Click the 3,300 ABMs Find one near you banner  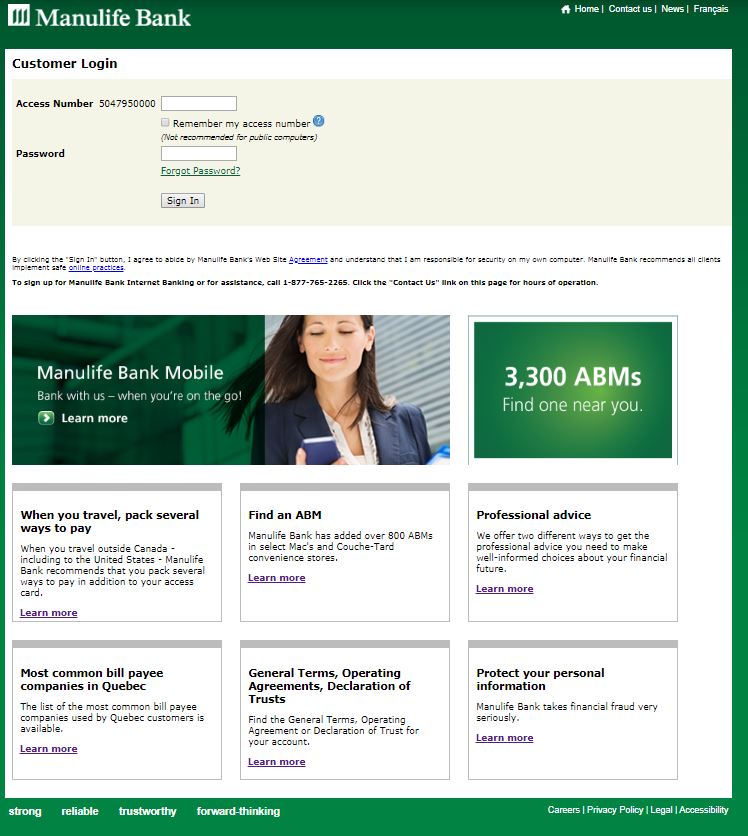click(573, 390)
